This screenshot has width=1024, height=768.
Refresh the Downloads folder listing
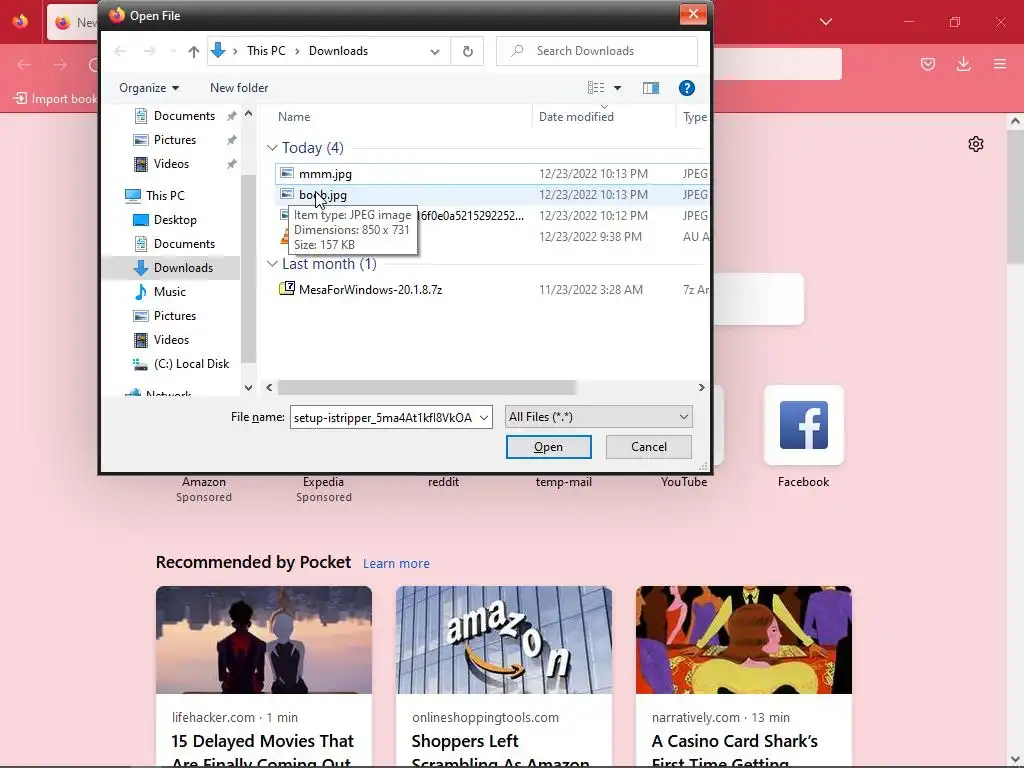pos(468,52)
